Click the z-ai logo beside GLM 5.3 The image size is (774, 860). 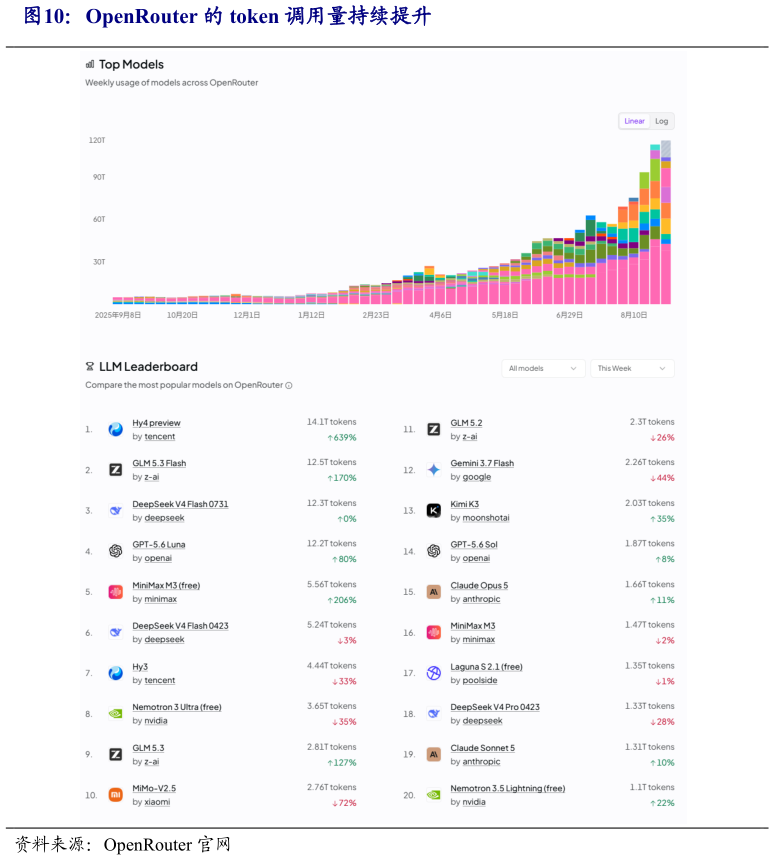click(x=115, y=754)
